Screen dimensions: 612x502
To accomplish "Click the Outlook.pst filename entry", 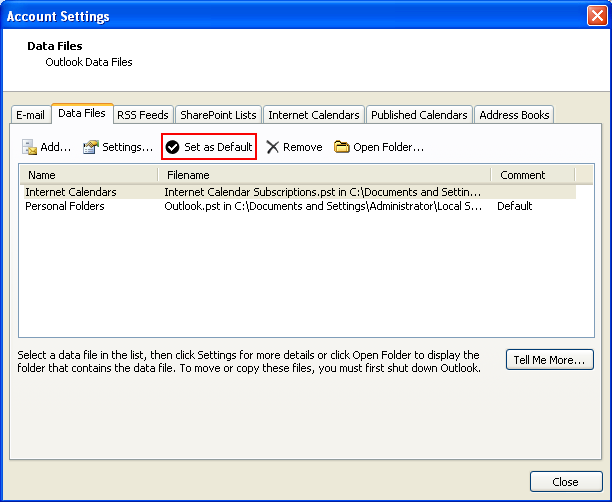I will (x=323, y=206).
